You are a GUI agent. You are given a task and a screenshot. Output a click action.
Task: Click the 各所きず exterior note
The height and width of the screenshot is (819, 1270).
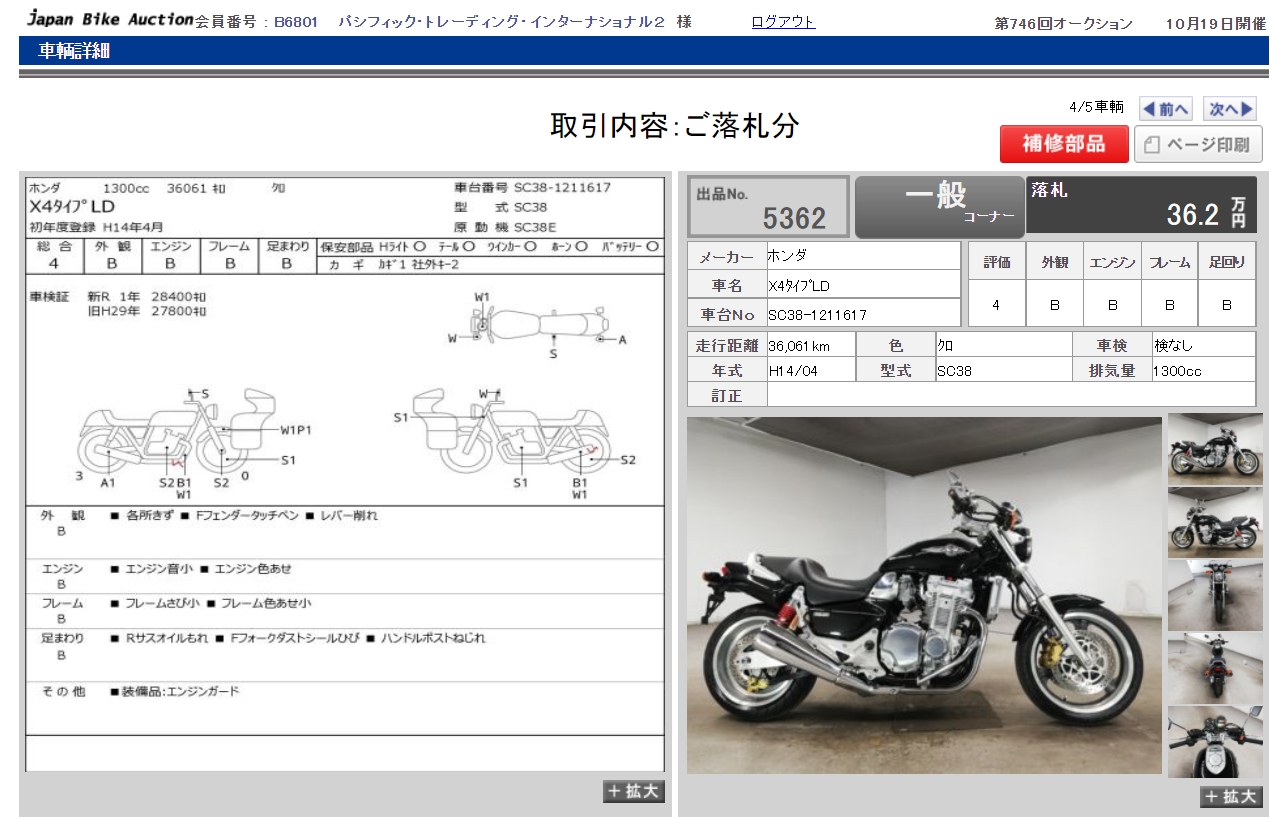[x=142, y=515]
